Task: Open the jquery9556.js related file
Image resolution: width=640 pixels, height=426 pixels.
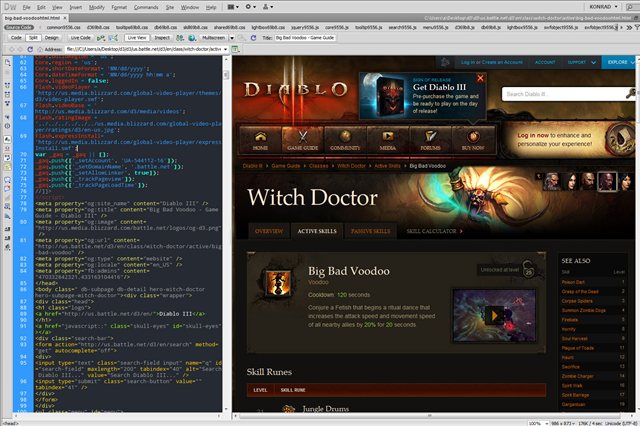Action: [x=305, y=27]
